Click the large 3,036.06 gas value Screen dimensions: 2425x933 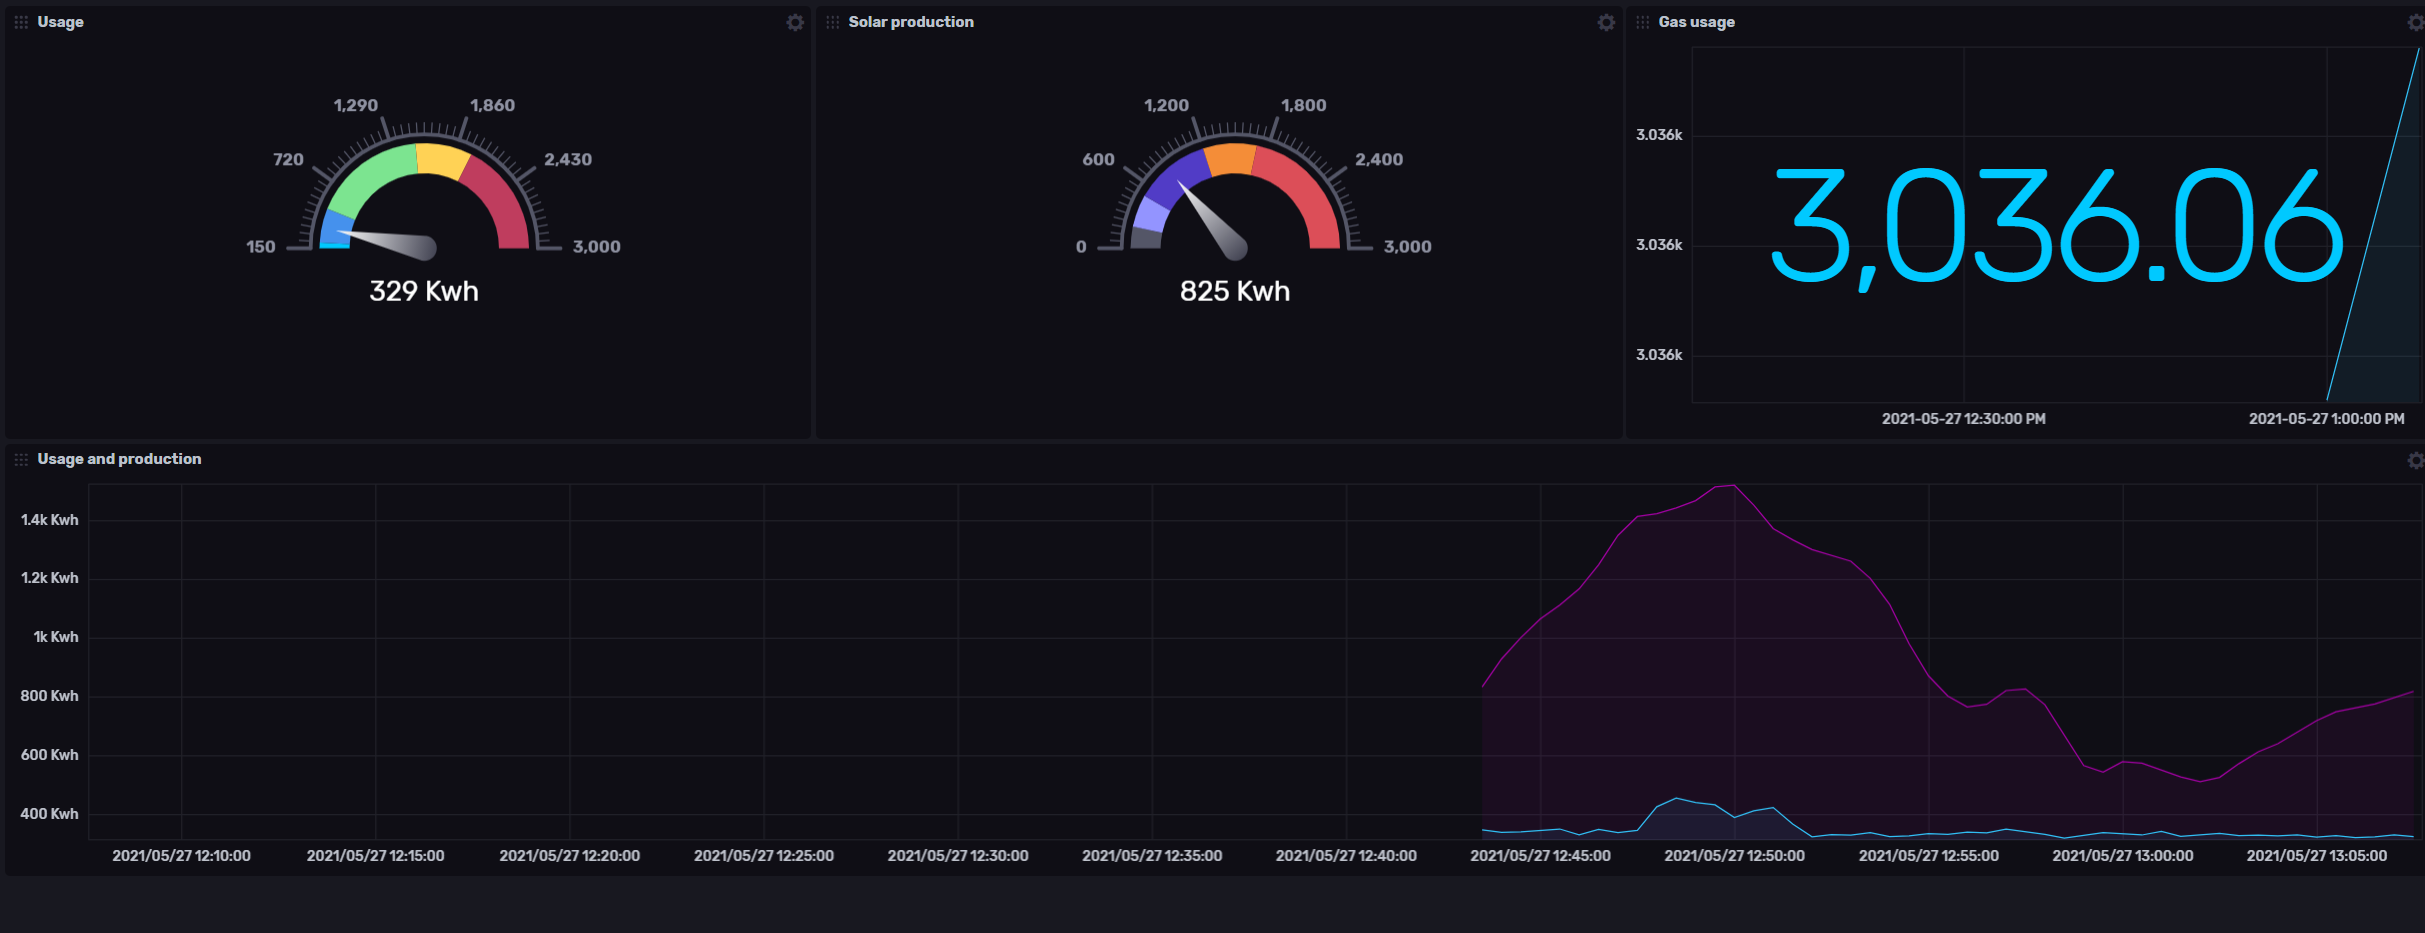pyautogui.click(x=2056, y=228)
